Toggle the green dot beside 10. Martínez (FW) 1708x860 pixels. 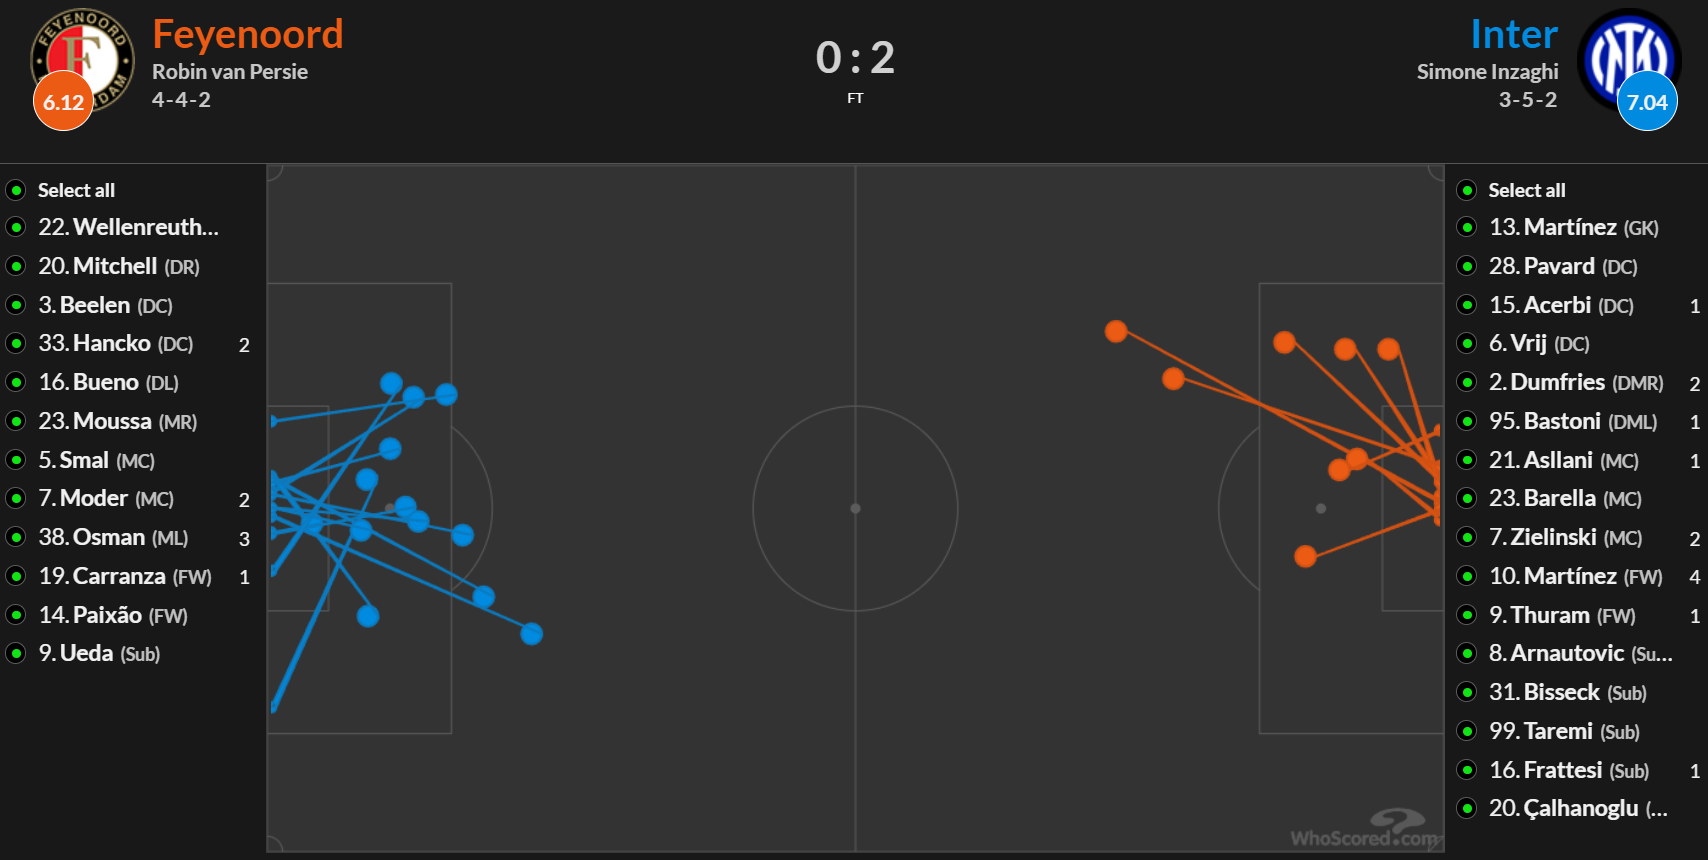(x=1467, y=576)
